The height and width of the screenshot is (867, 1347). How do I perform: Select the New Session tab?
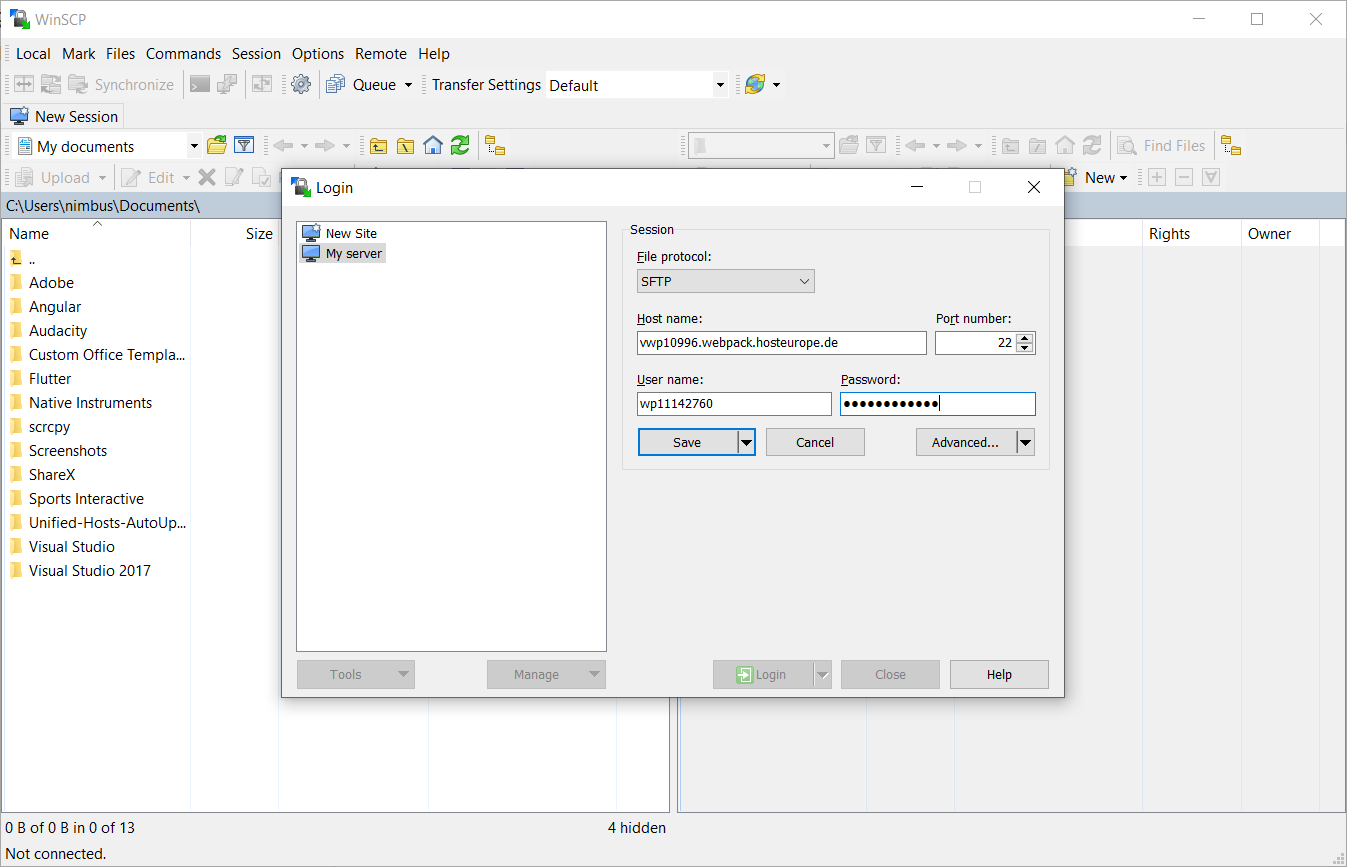(x=65, y=116)
